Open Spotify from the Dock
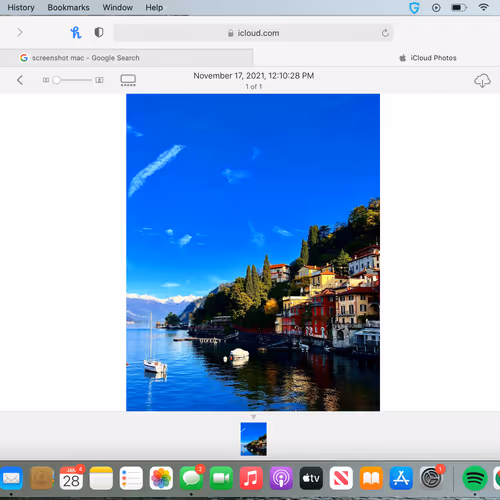The image size is (500, 500). pyautogui.click(x=475, y=478)
